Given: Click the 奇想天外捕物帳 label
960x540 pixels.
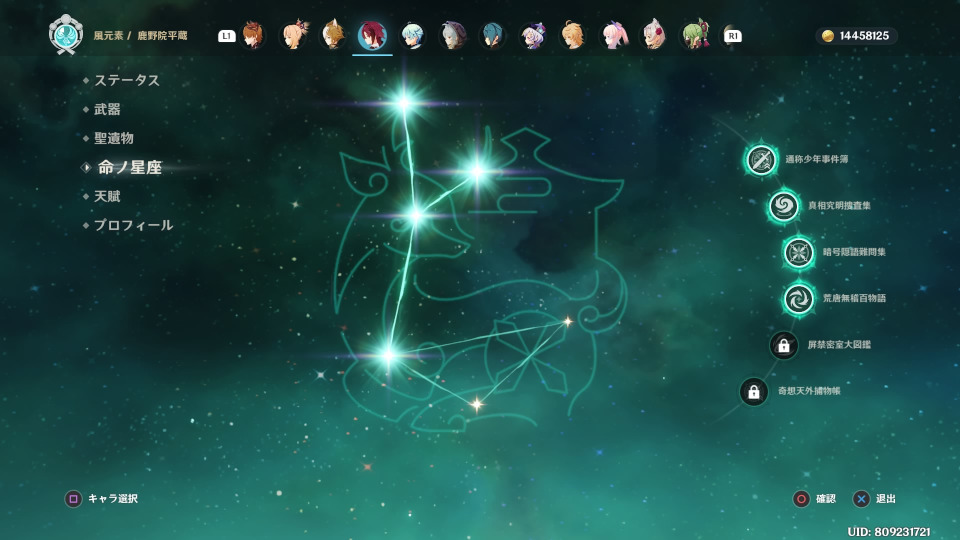Looking at the screenshot, I should tap(809, 391).
